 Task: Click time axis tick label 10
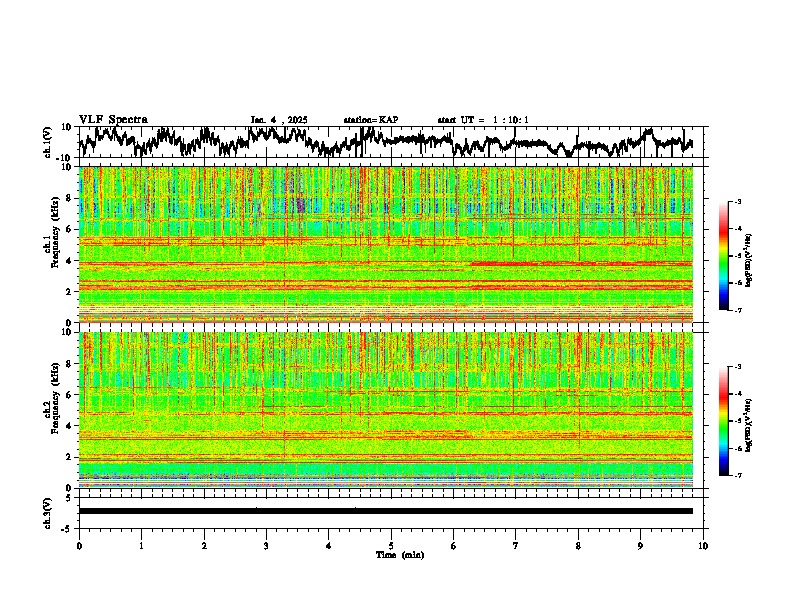click(703, 546)
